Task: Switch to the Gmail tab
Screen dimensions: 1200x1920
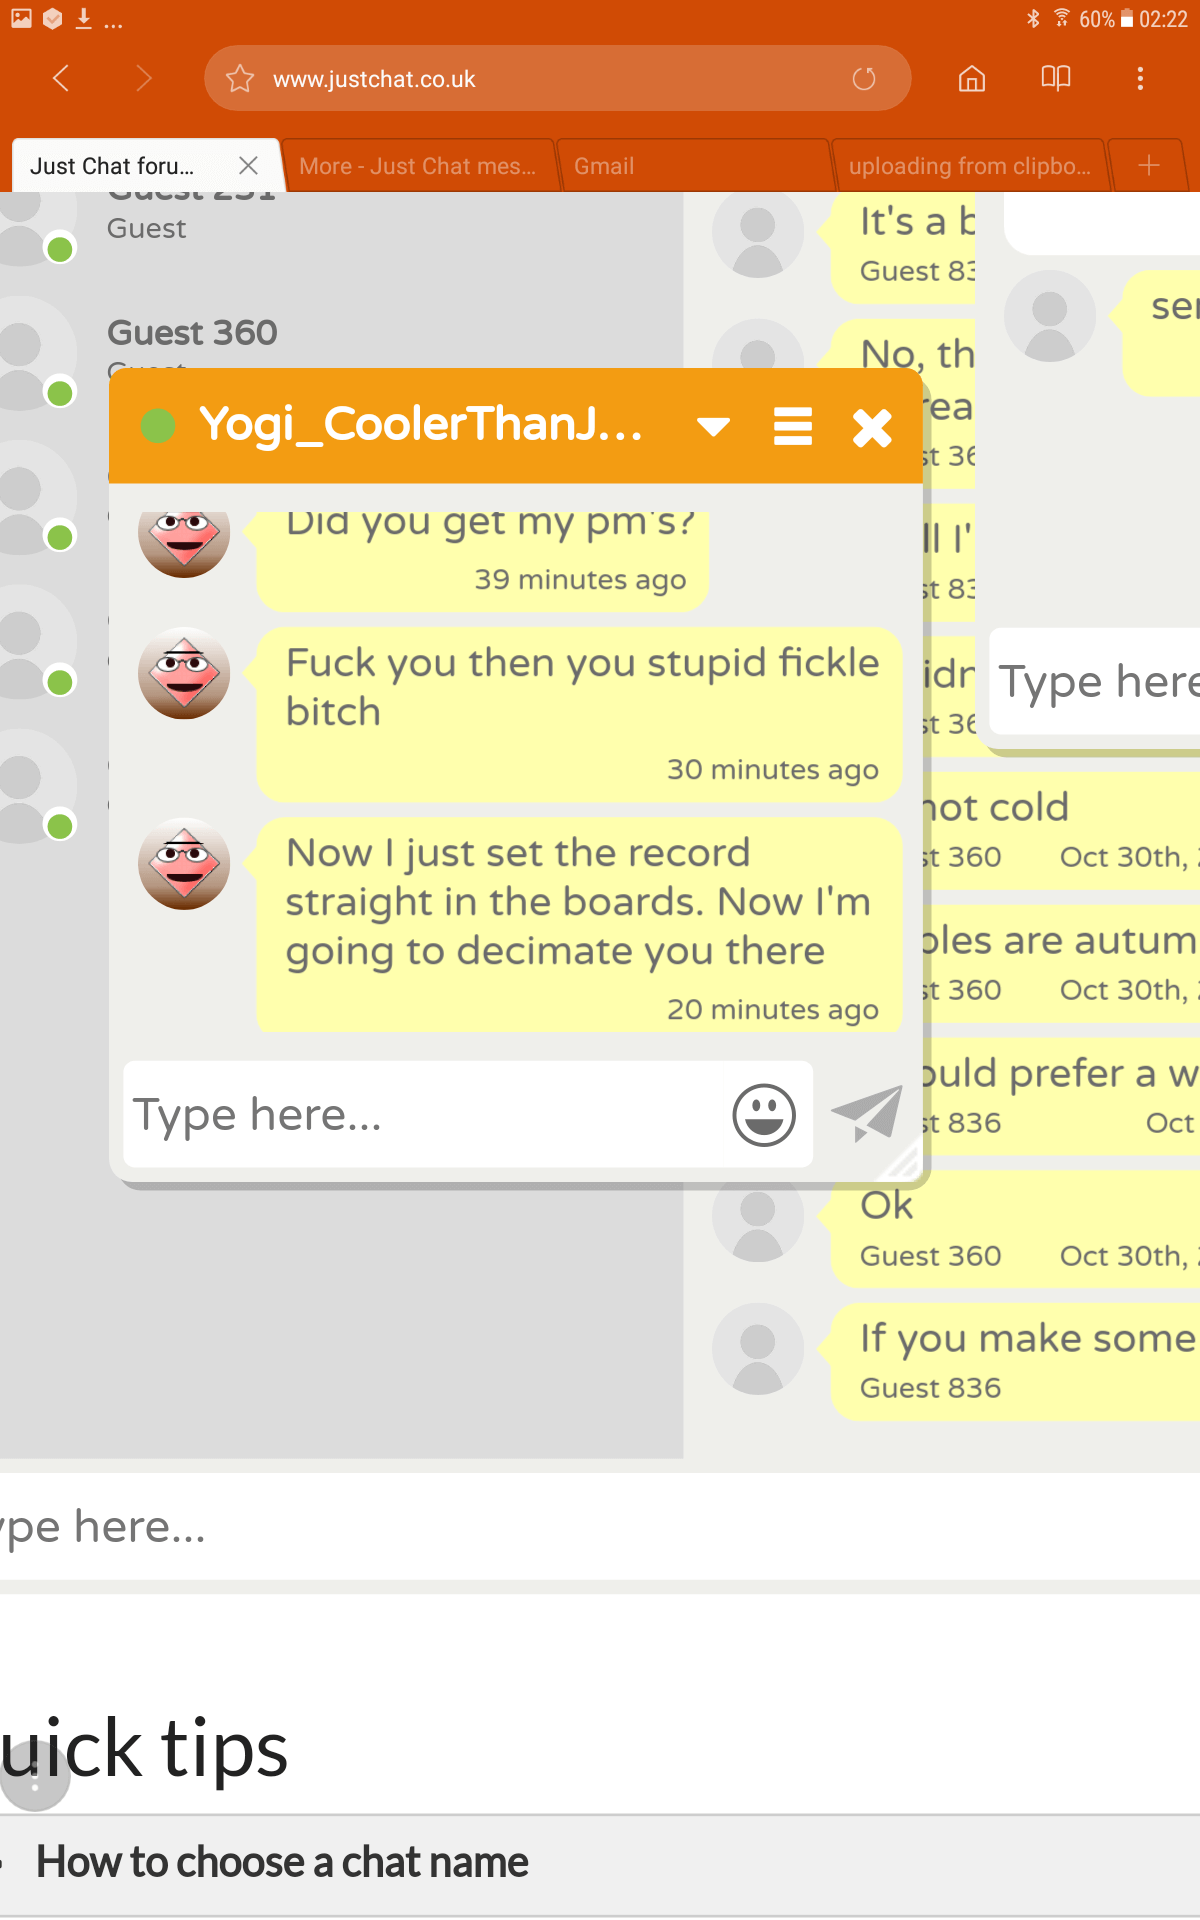Action: tap(604, 166)
